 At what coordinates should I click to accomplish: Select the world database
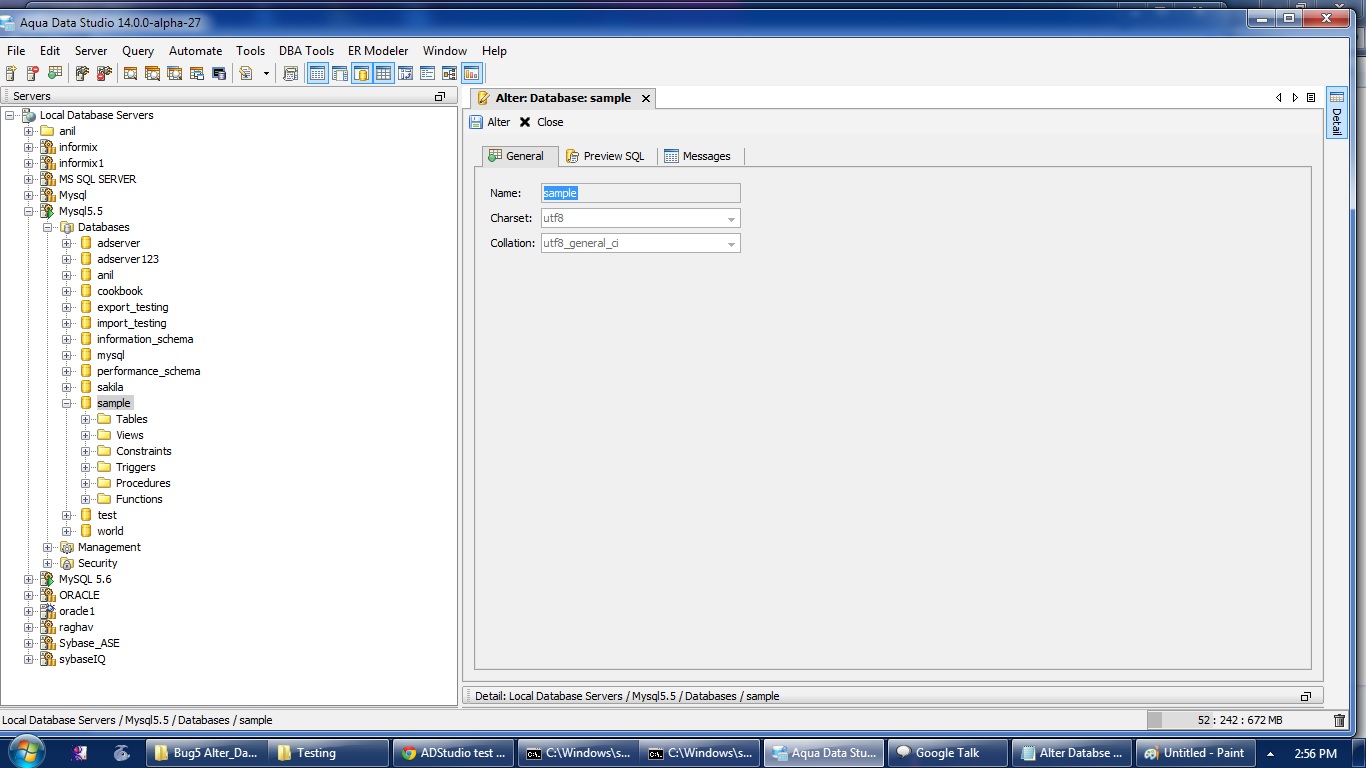110,531
